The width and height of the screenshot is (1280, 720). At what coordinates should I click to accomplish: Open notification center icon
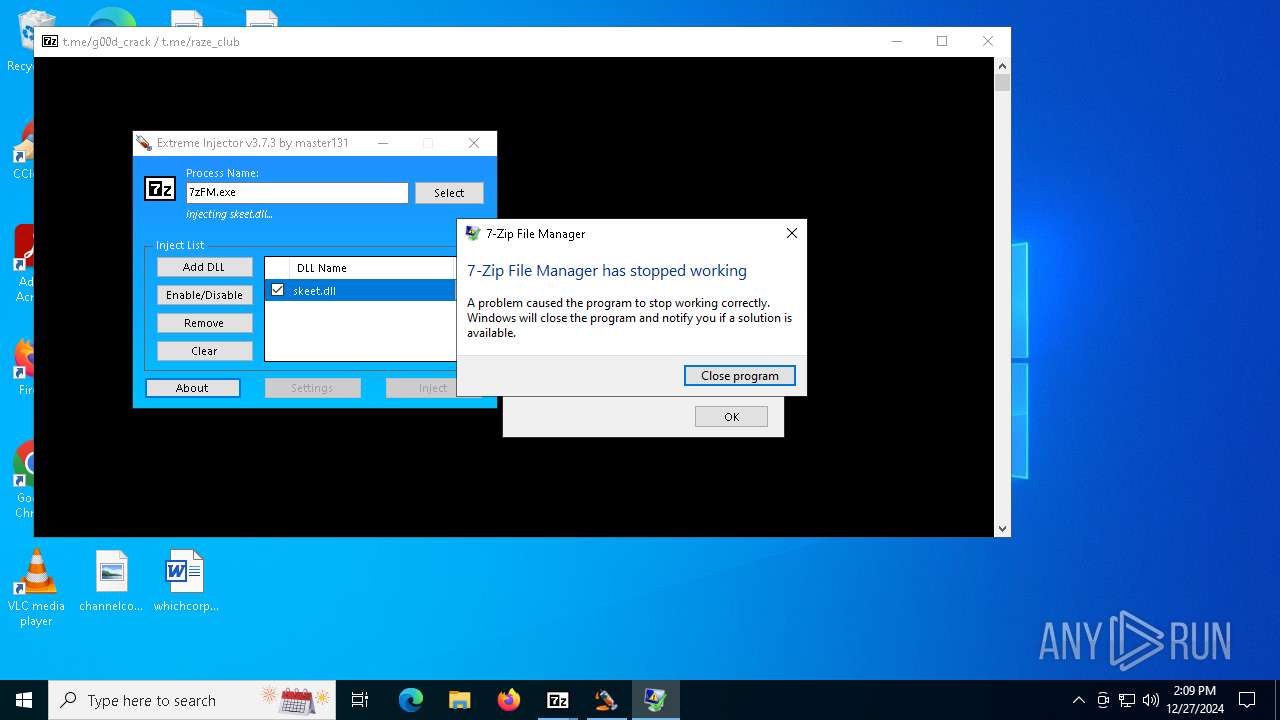point(1247,700)
